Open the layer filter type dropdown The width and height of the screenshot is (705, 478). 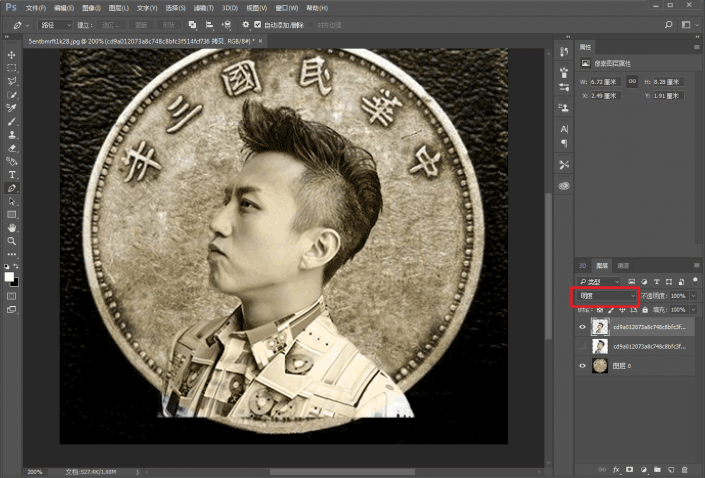tap(599, 281)
